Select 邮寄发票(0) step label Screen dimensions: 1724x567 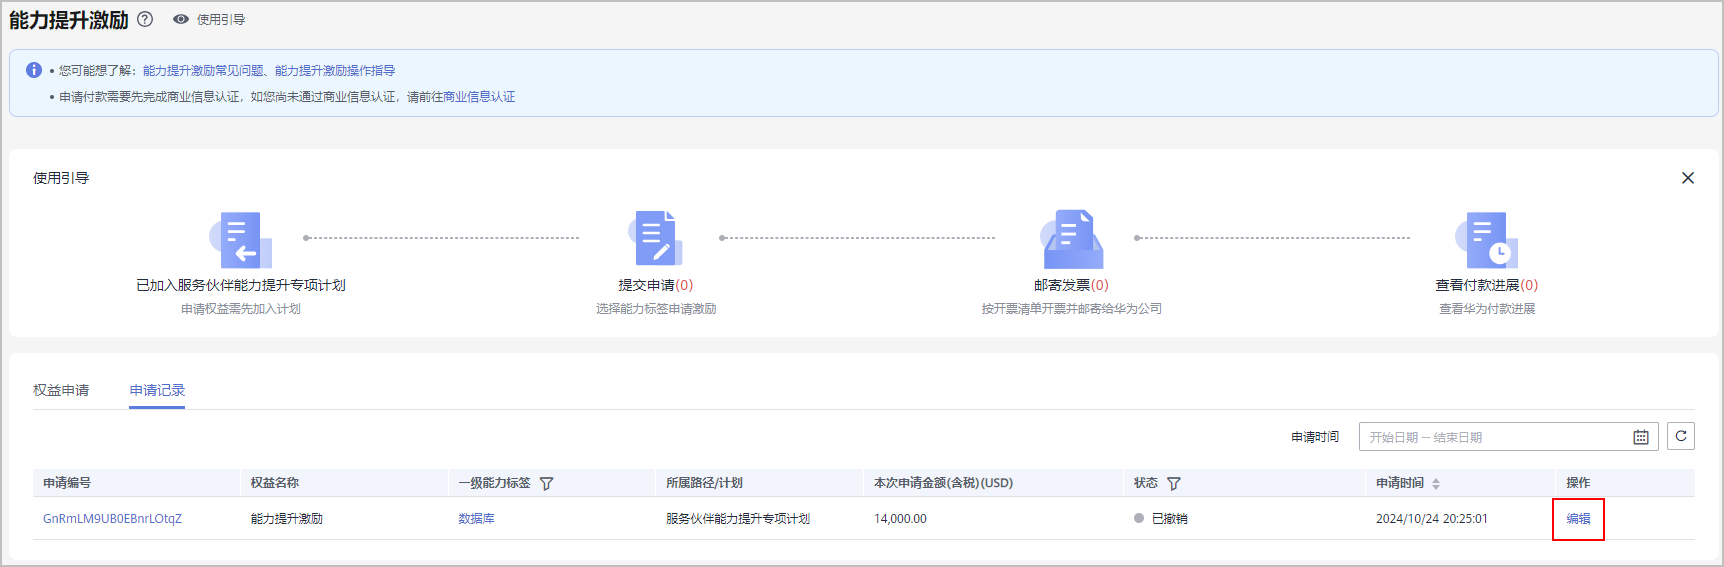click(x=1072, y=285)
